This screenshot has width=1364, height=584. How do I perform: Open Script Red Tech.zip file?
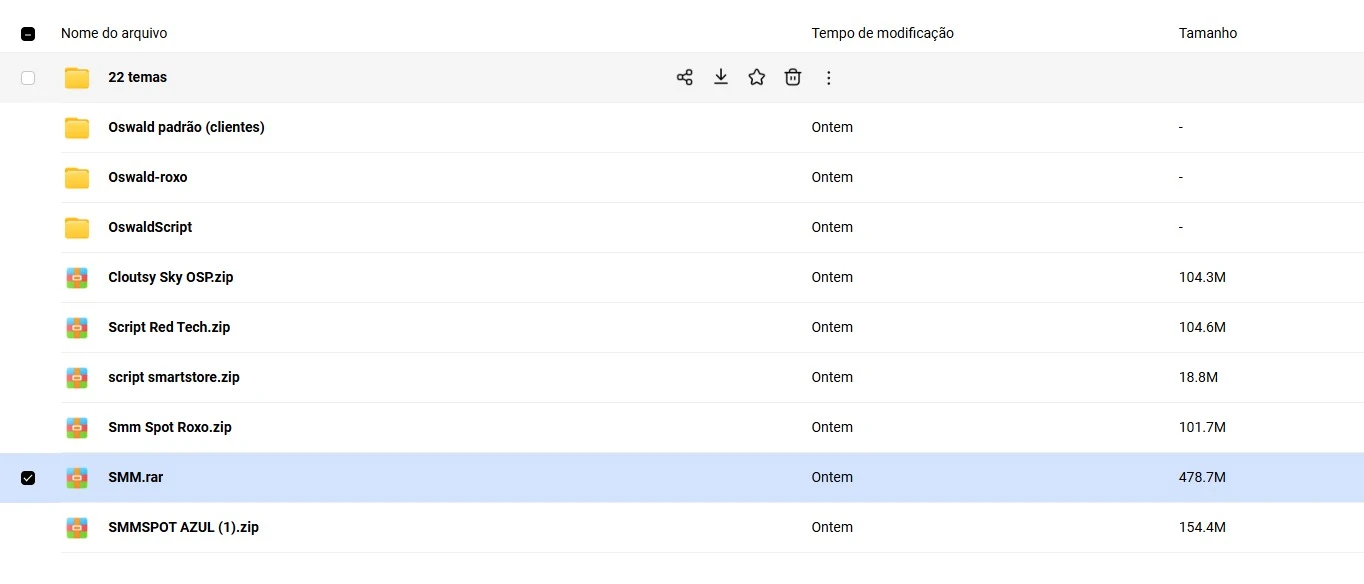169,327
